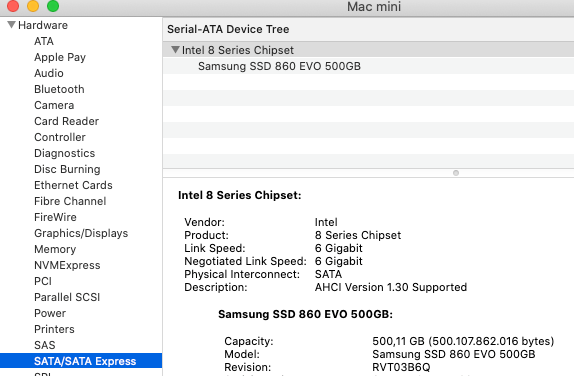Click the Revision value RVT03B6Q

click(401, 367)
